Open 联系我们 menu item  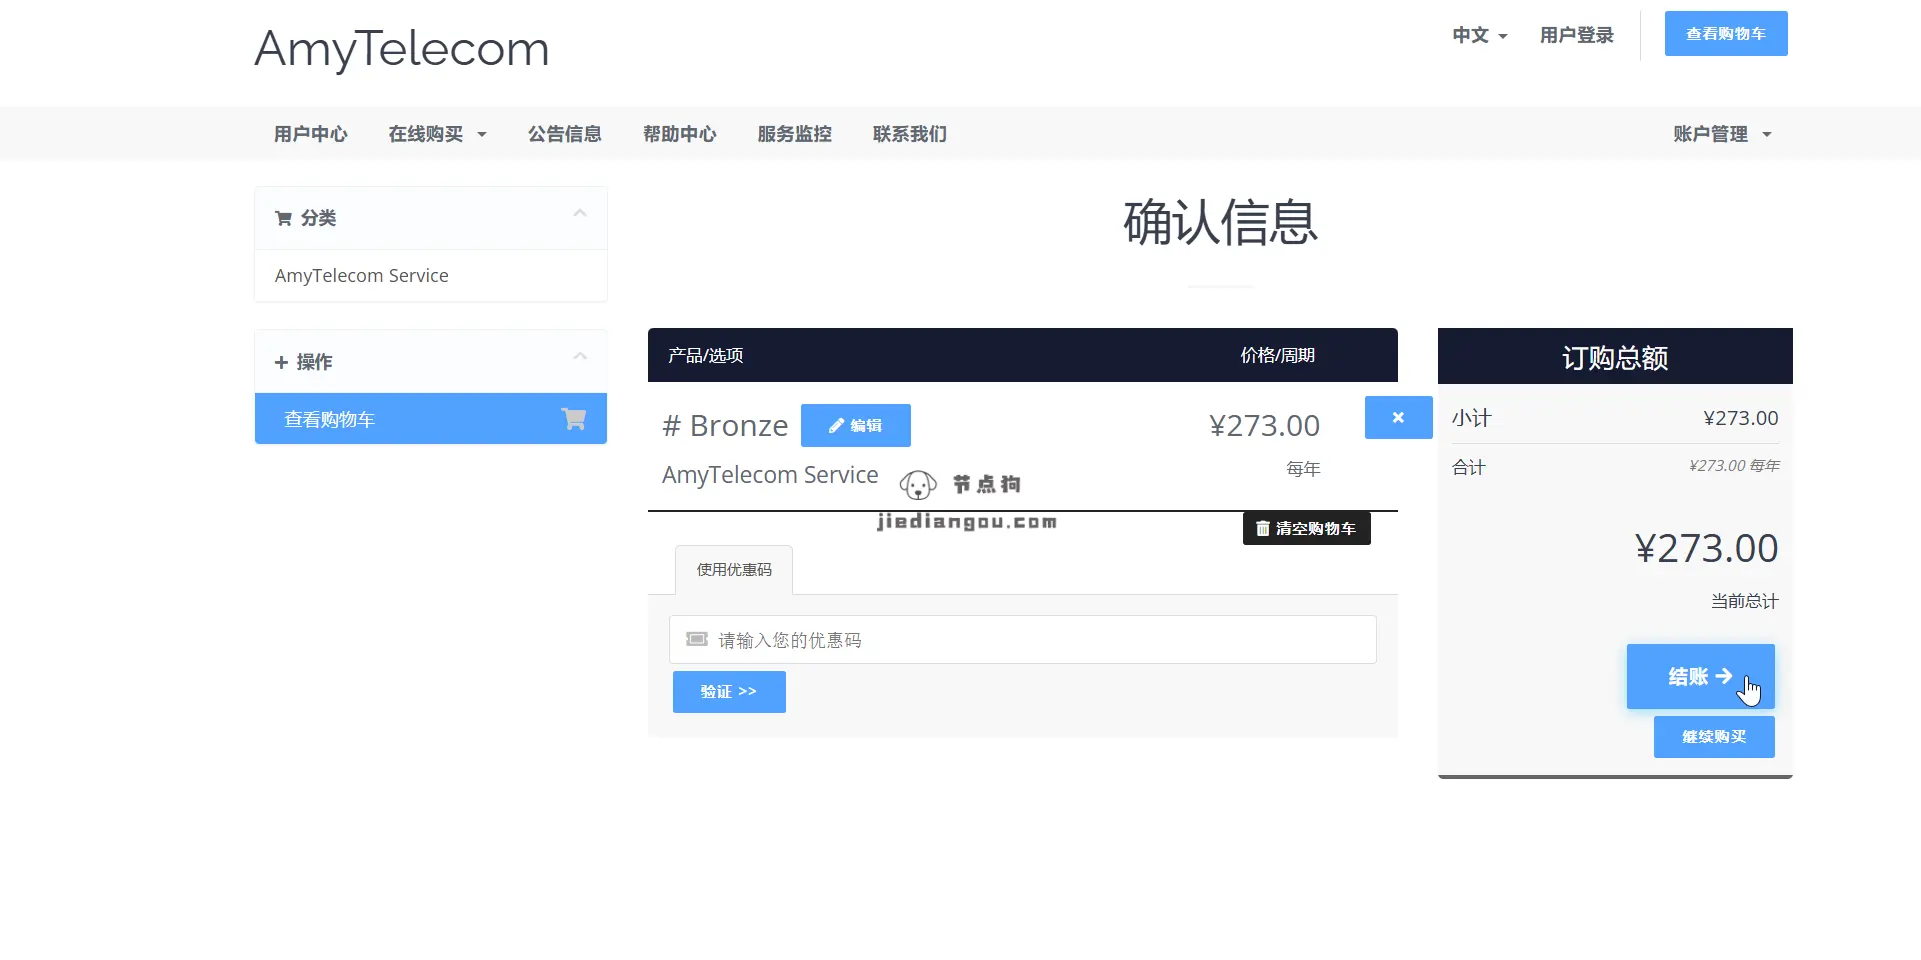click(910, 134)
